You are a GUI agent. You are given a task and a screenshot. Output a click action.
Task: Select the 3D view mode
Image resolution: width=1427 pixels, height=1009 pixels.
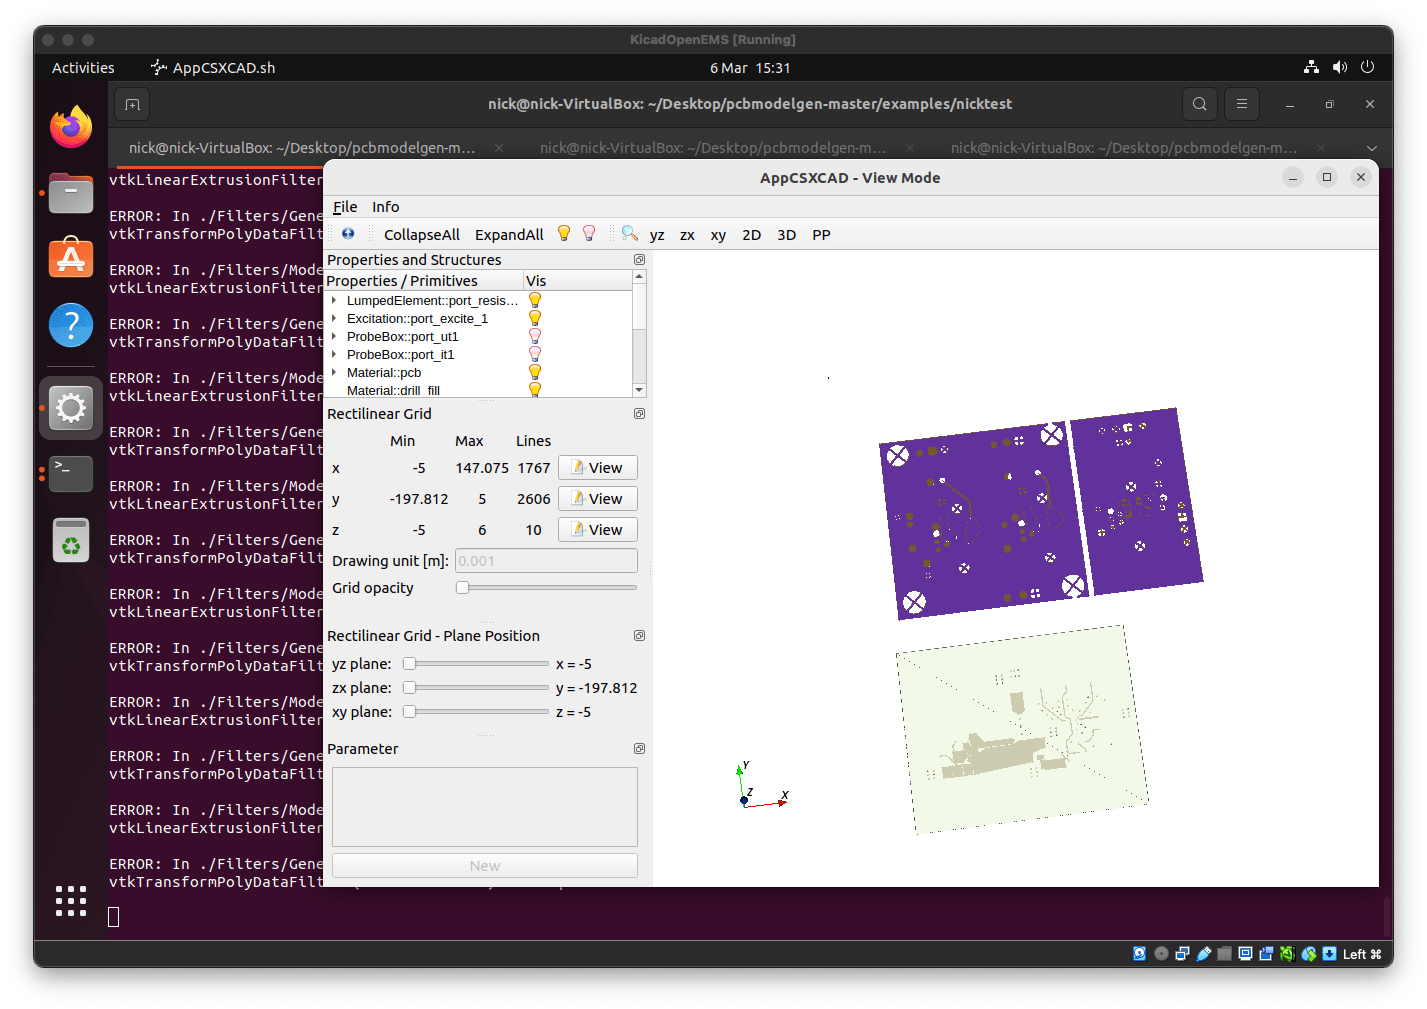[787, 235]
